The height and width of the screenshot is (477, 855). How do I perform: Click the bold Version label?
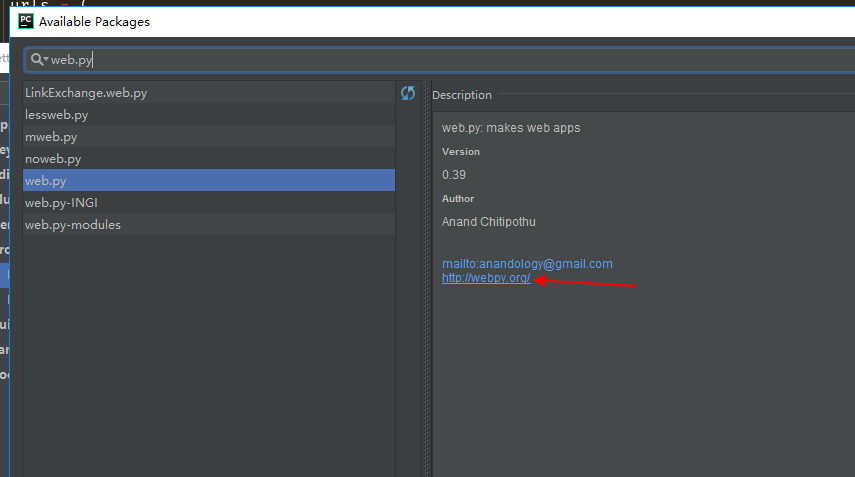coord(461,152)
